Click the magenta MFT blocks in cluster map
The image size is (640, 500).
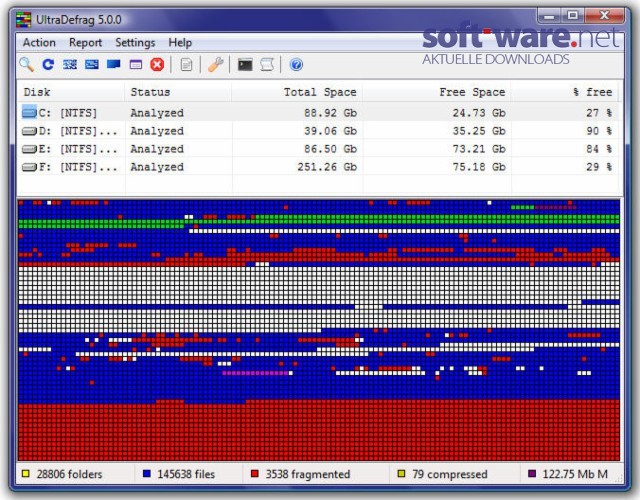[255, 373]
